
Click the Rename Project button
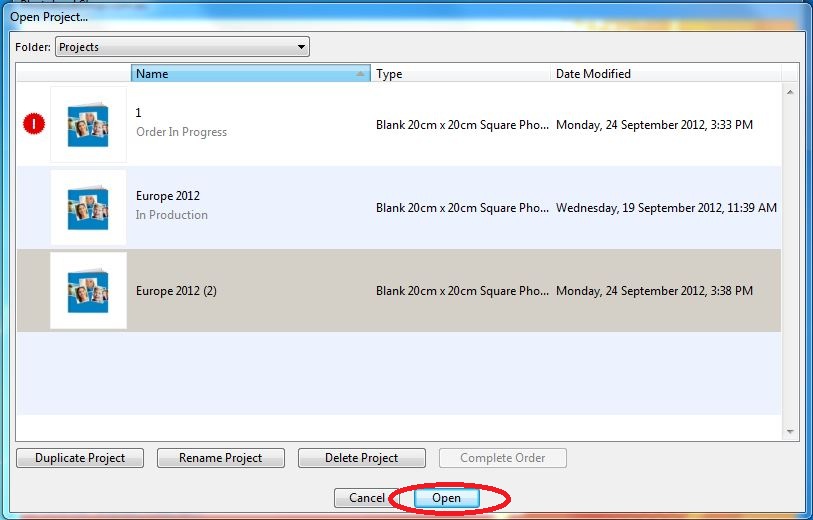point(221,458)
